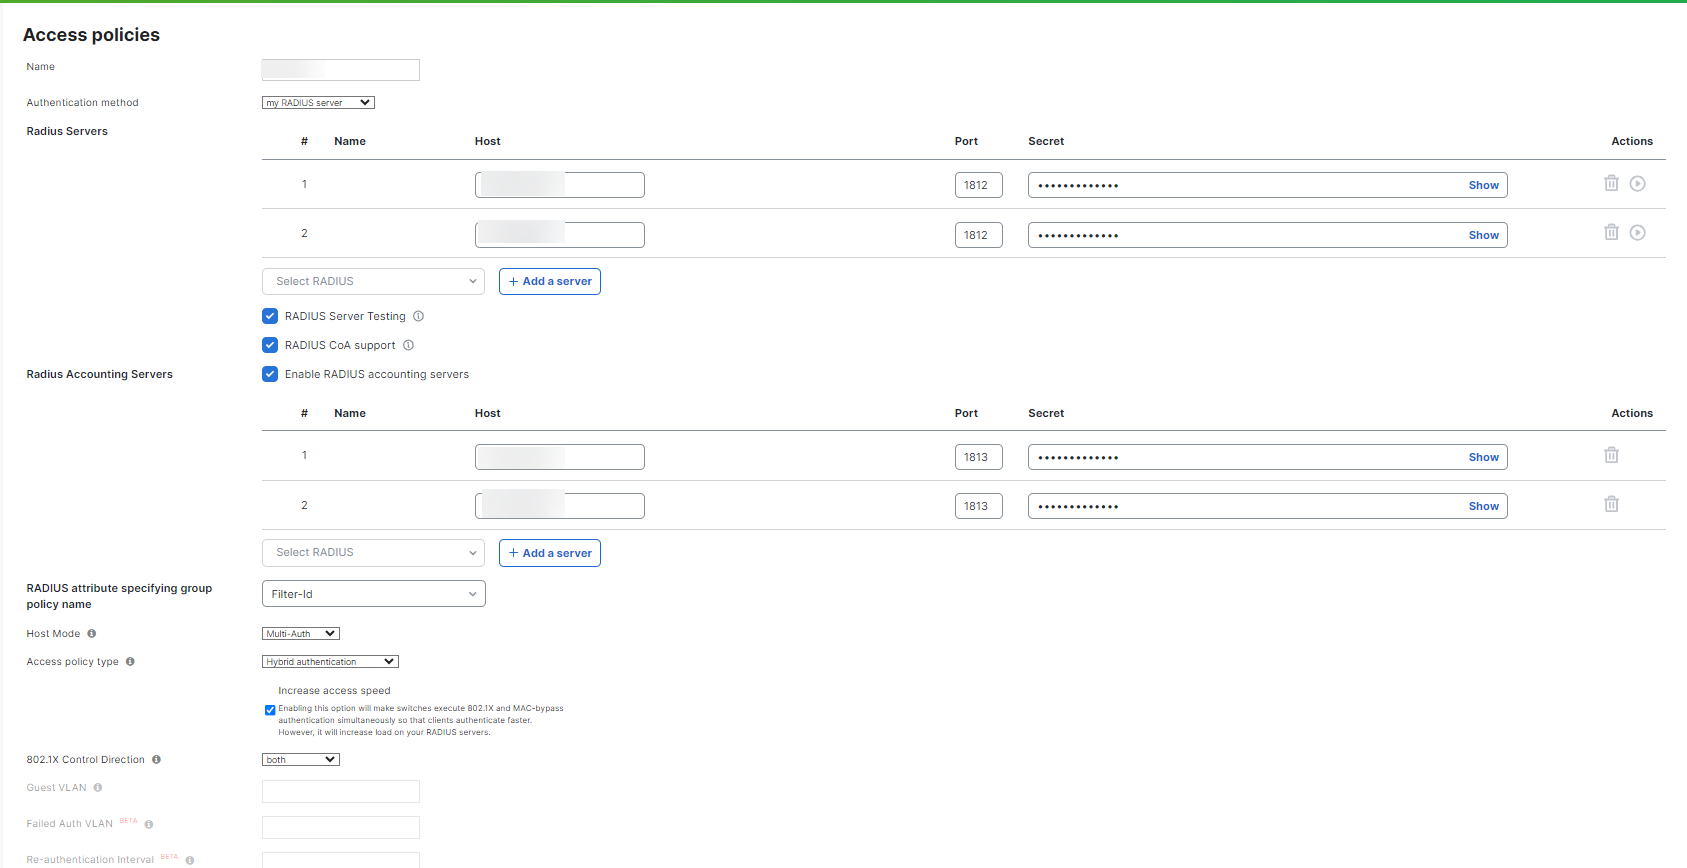The width and height of the screenshot is (1687, 868).
Task: Show secret for accounting server 1
Action: coord(1483,457)
